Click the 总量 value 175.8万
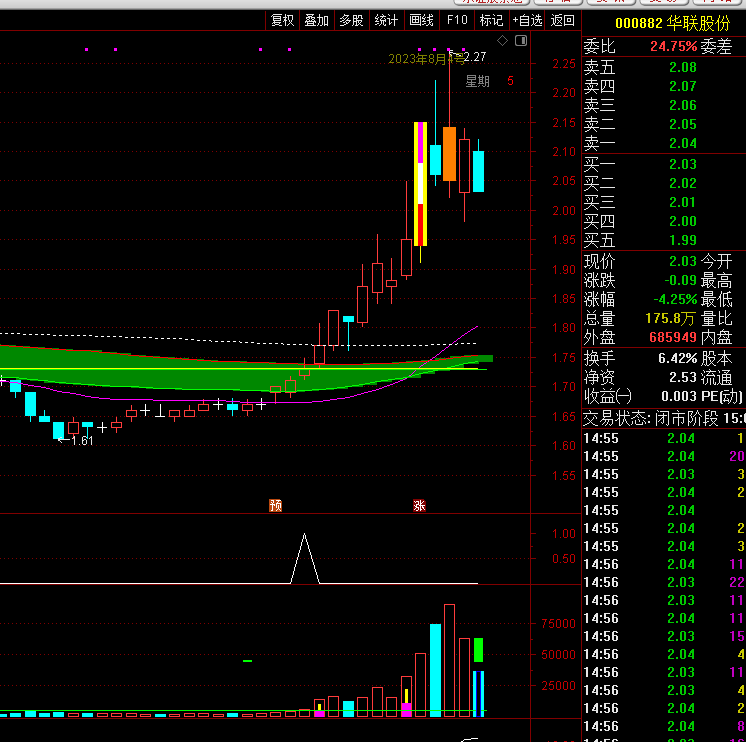Screen dimensions: 746x742 [670, 319]
